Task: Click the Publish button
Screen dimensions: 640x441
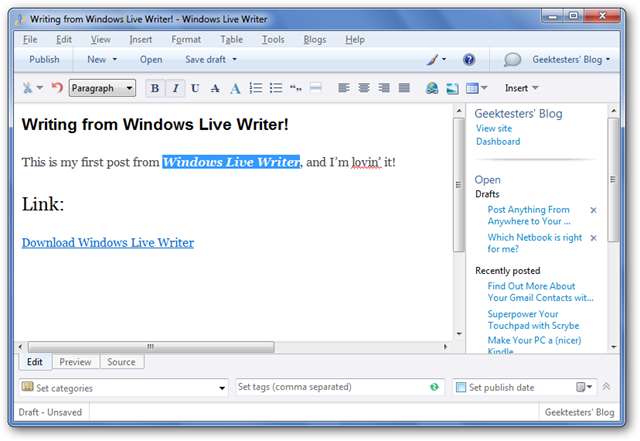Action: (x=44, y=60)
